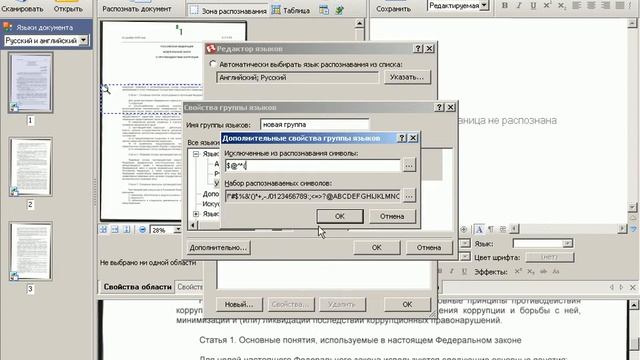Click the fit-width icon below image pane
The image size is (640, 360).
[115, 230]
